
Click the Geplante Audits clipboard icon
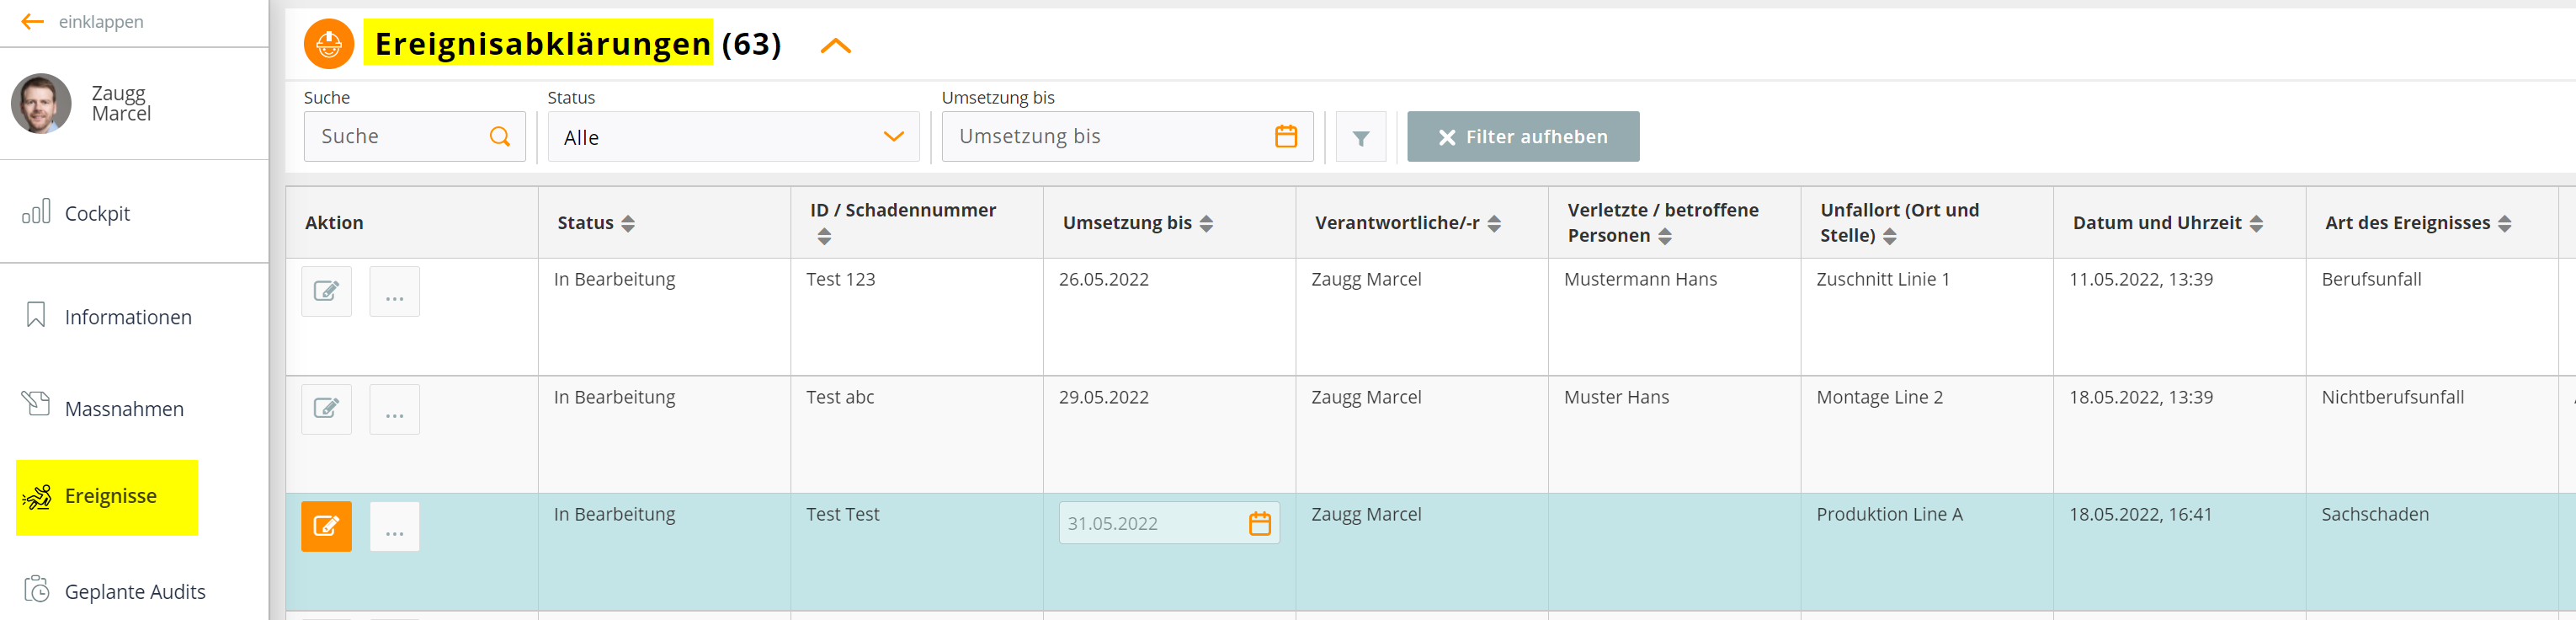(37, 589)
